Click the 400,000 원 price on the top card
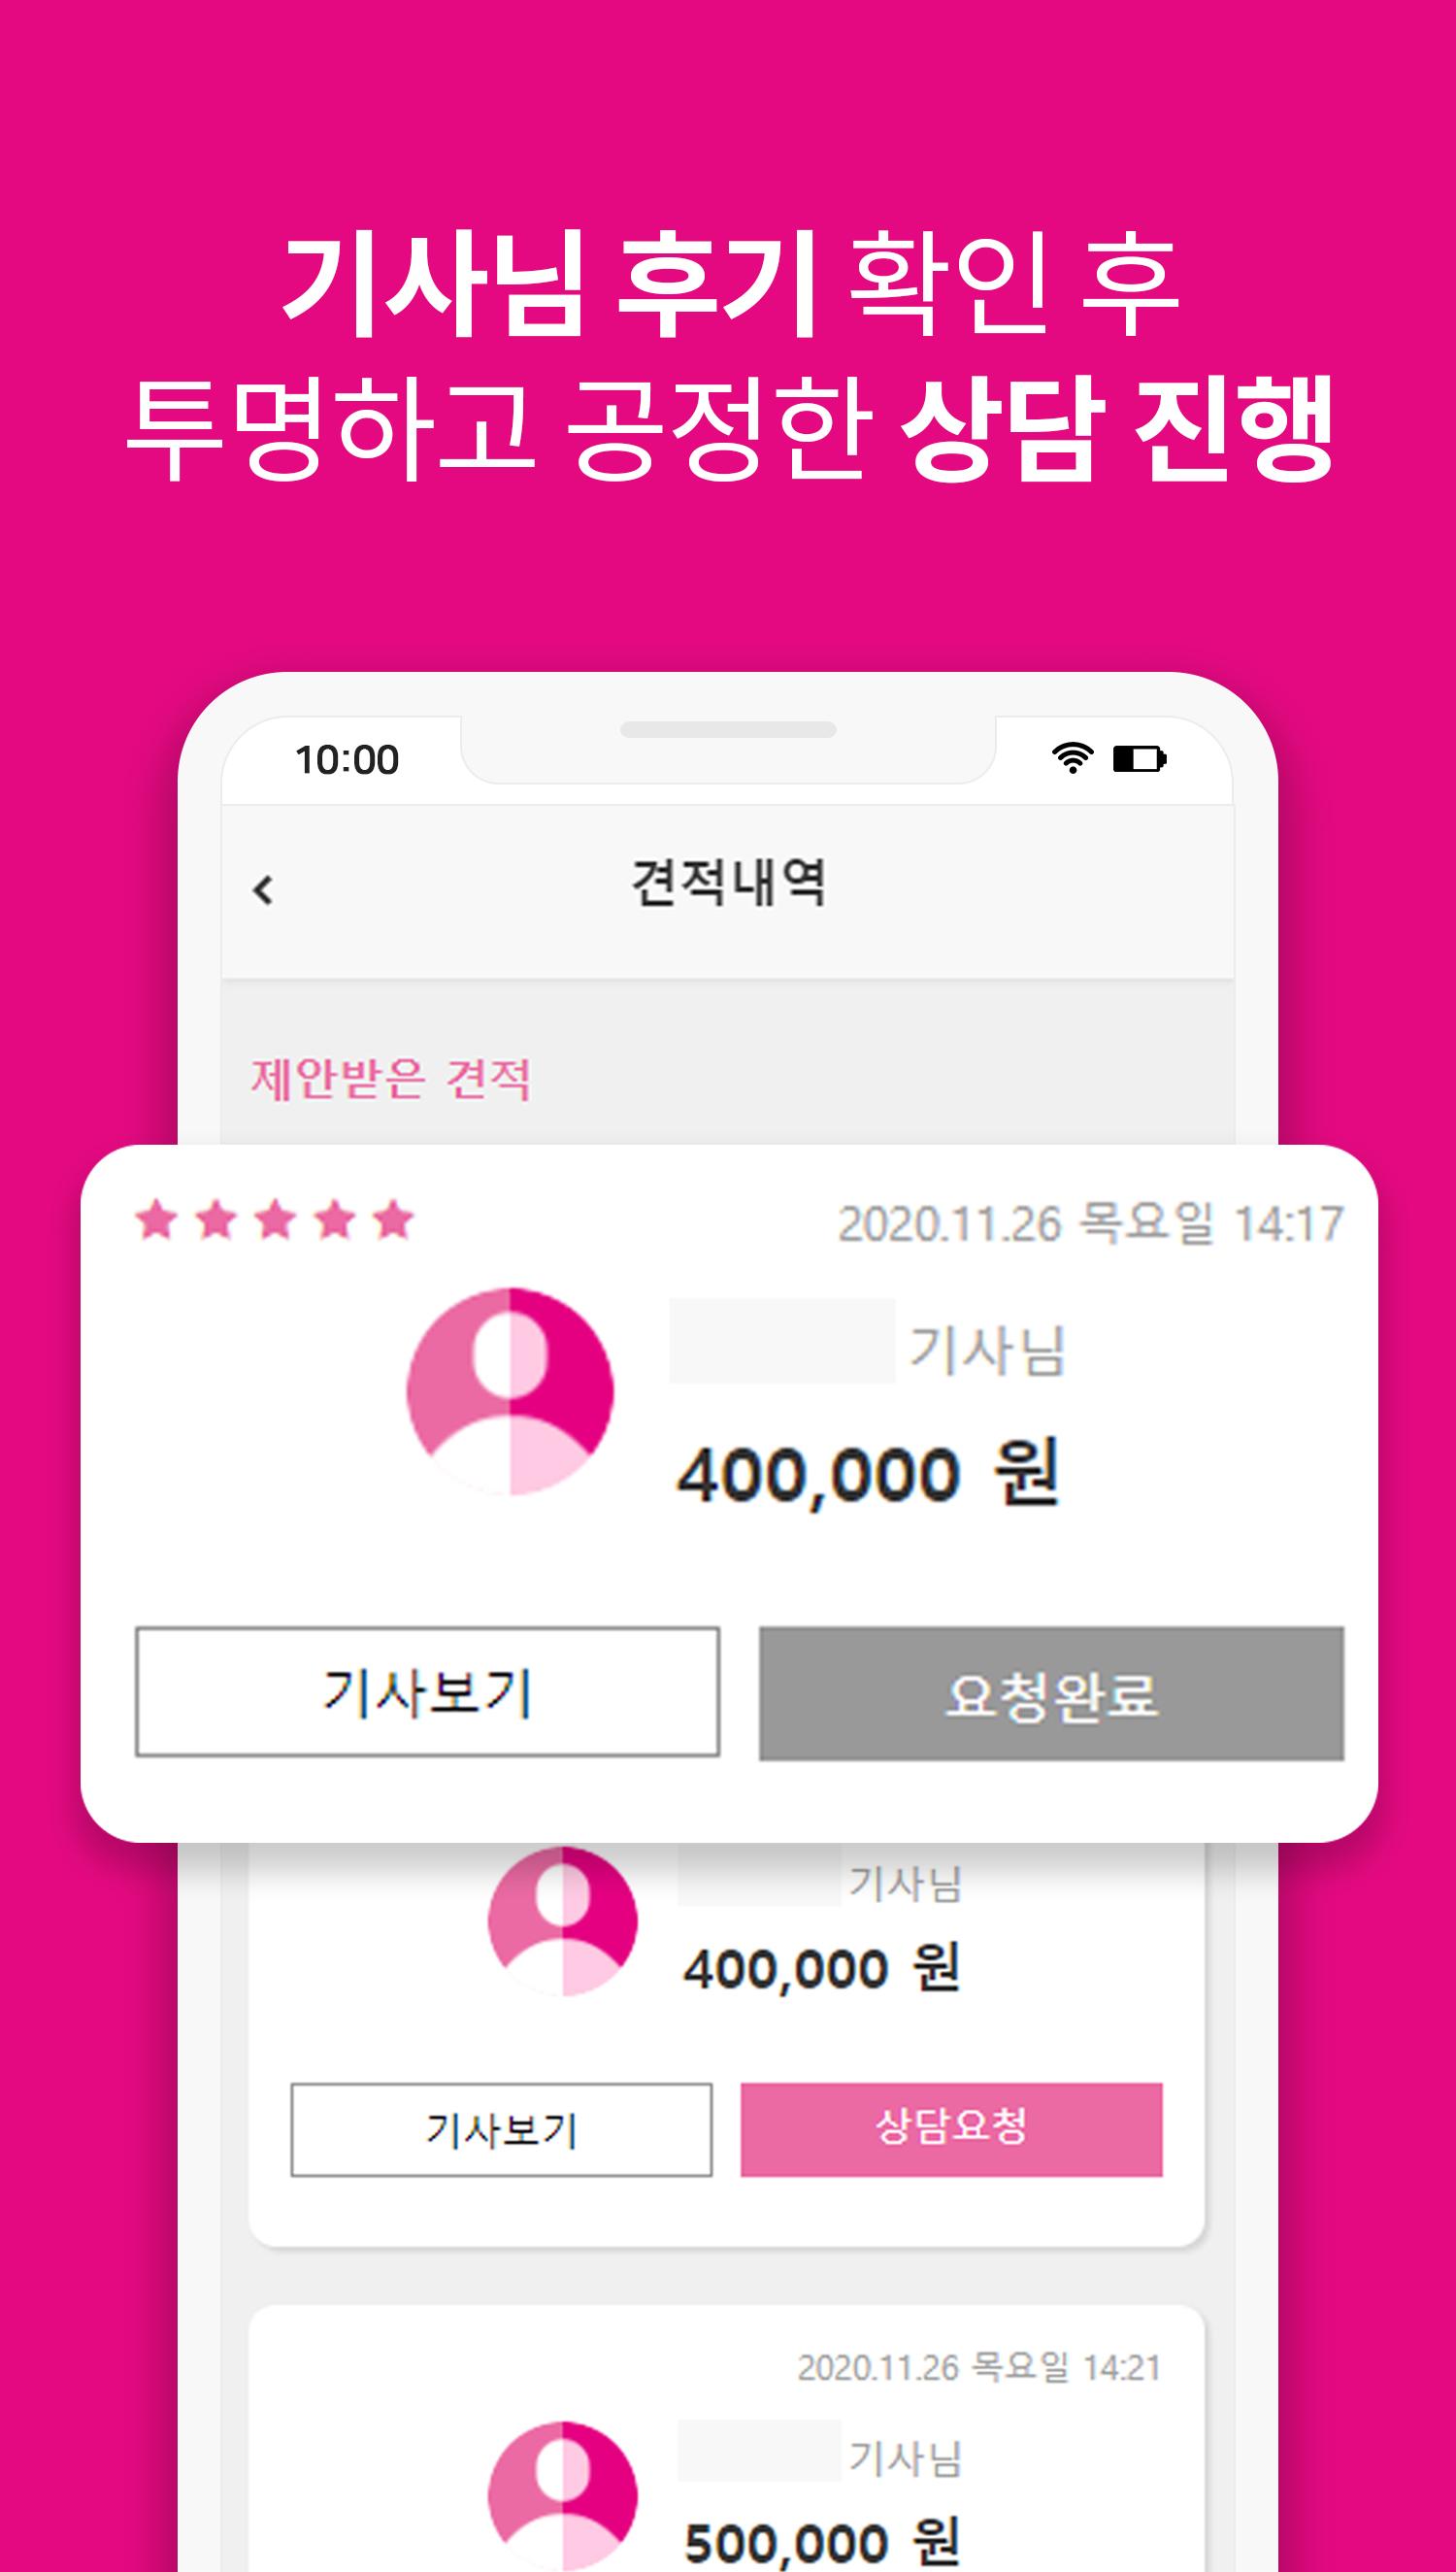 pos(868,1474)
